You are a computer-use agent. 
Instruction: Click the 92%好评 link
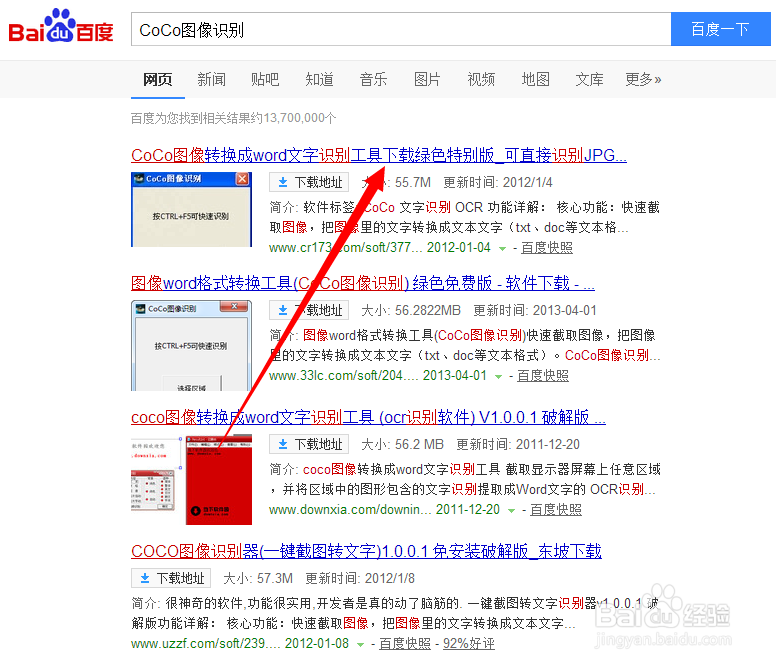click(469, 644)
